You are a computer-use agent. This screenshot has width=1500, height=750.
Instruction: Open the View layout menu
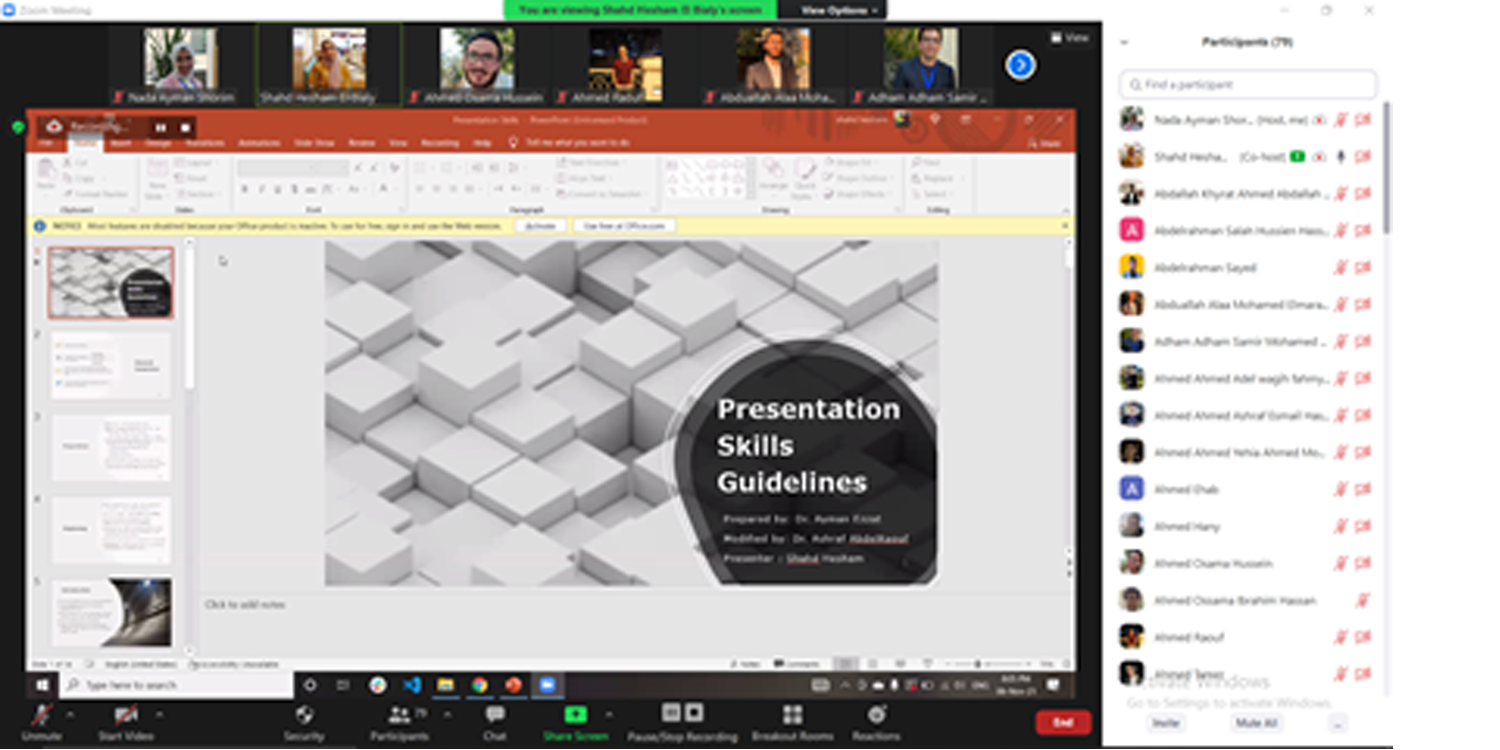tap(1069, 37)
